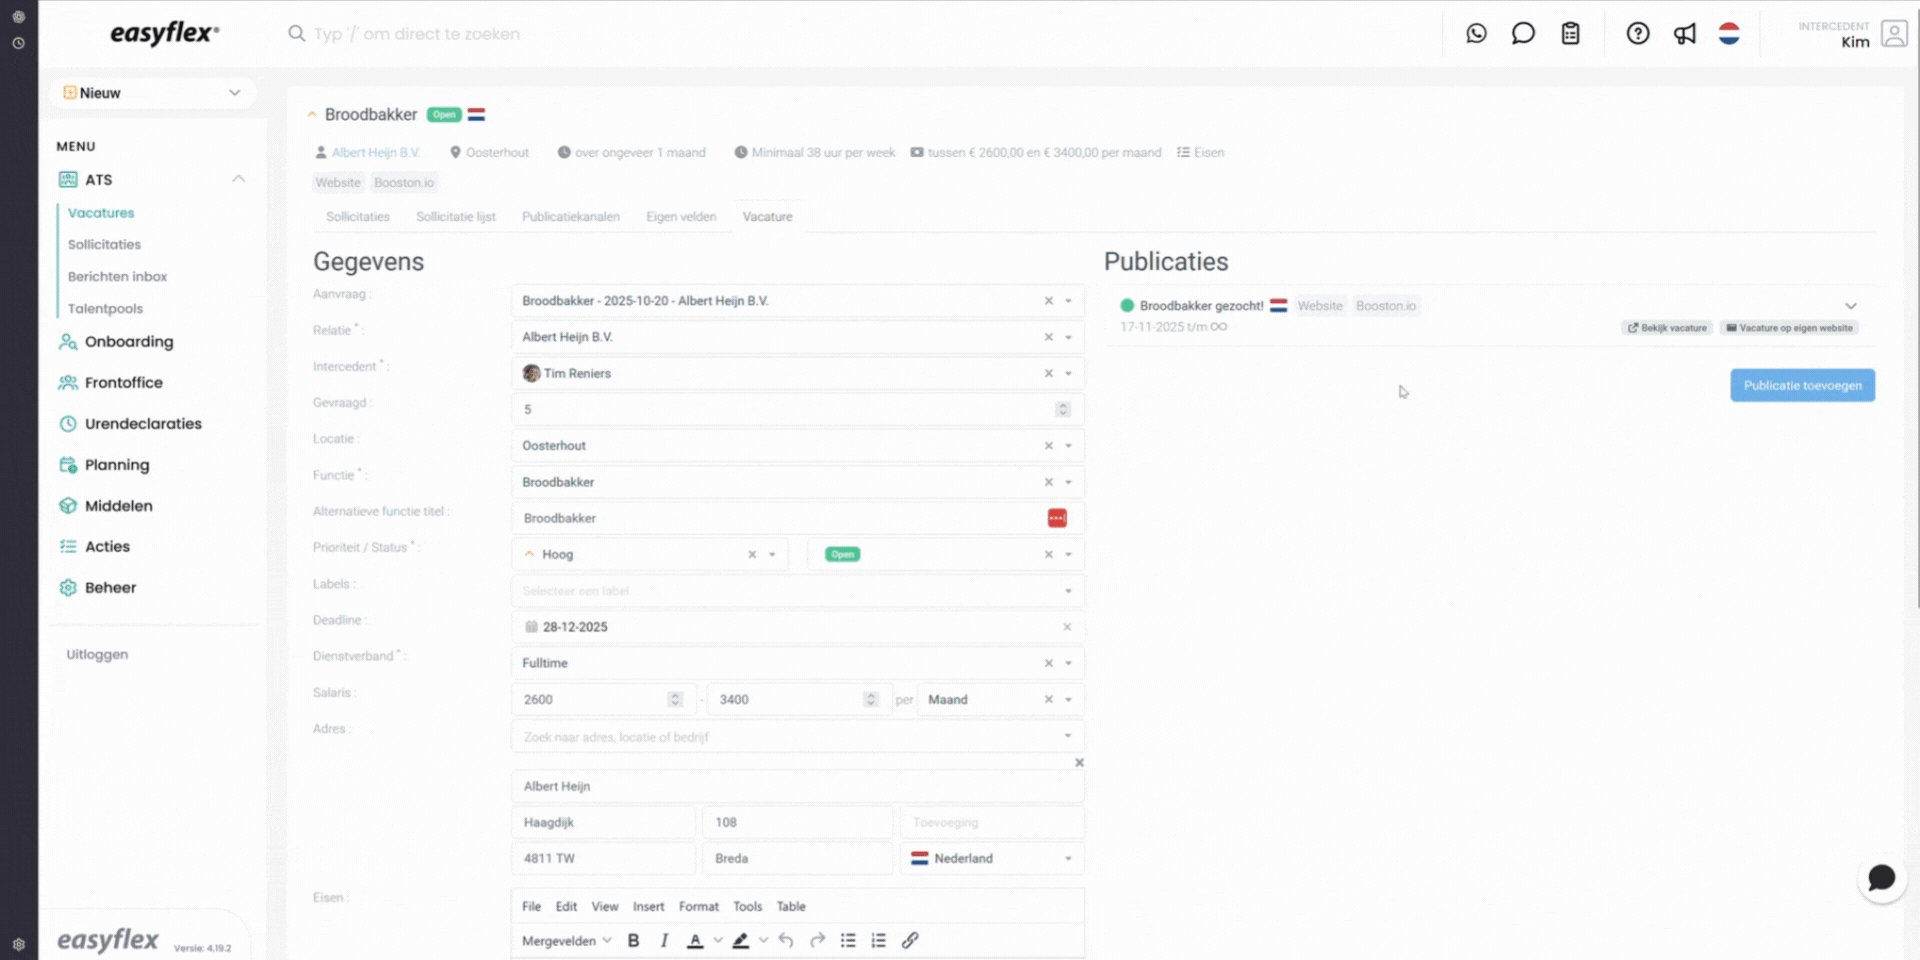Open the Albert Heijn B.V. link
This screenshot has width=1920, height=960.
coord(375,153)
